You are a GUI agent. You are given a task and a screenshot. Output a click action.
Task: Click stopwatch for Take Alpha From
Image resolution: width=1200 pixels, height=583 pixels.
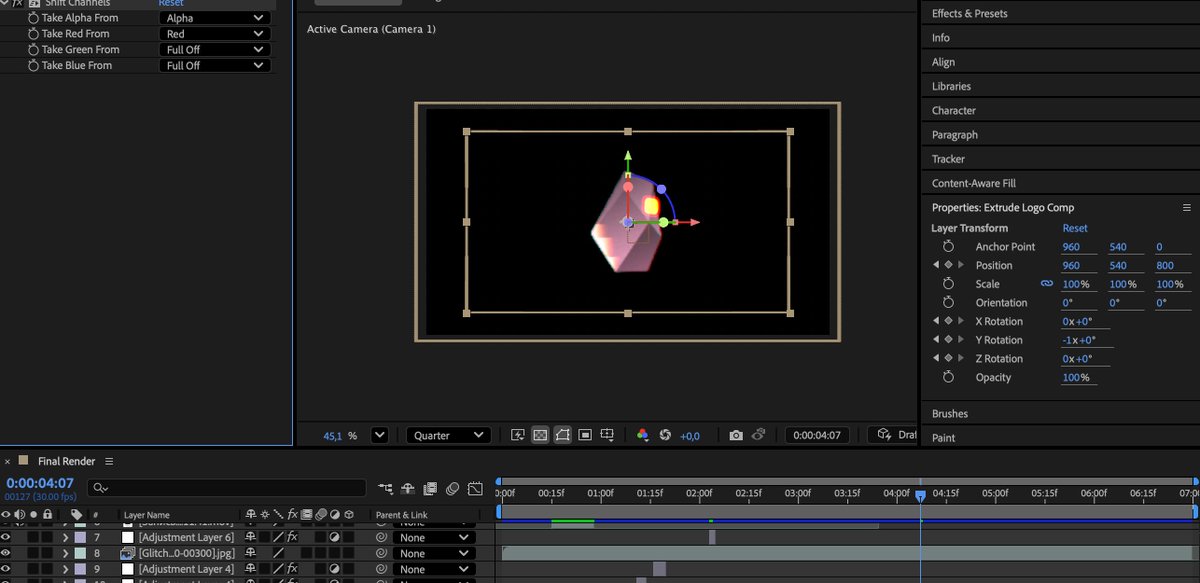coord(33,18)
